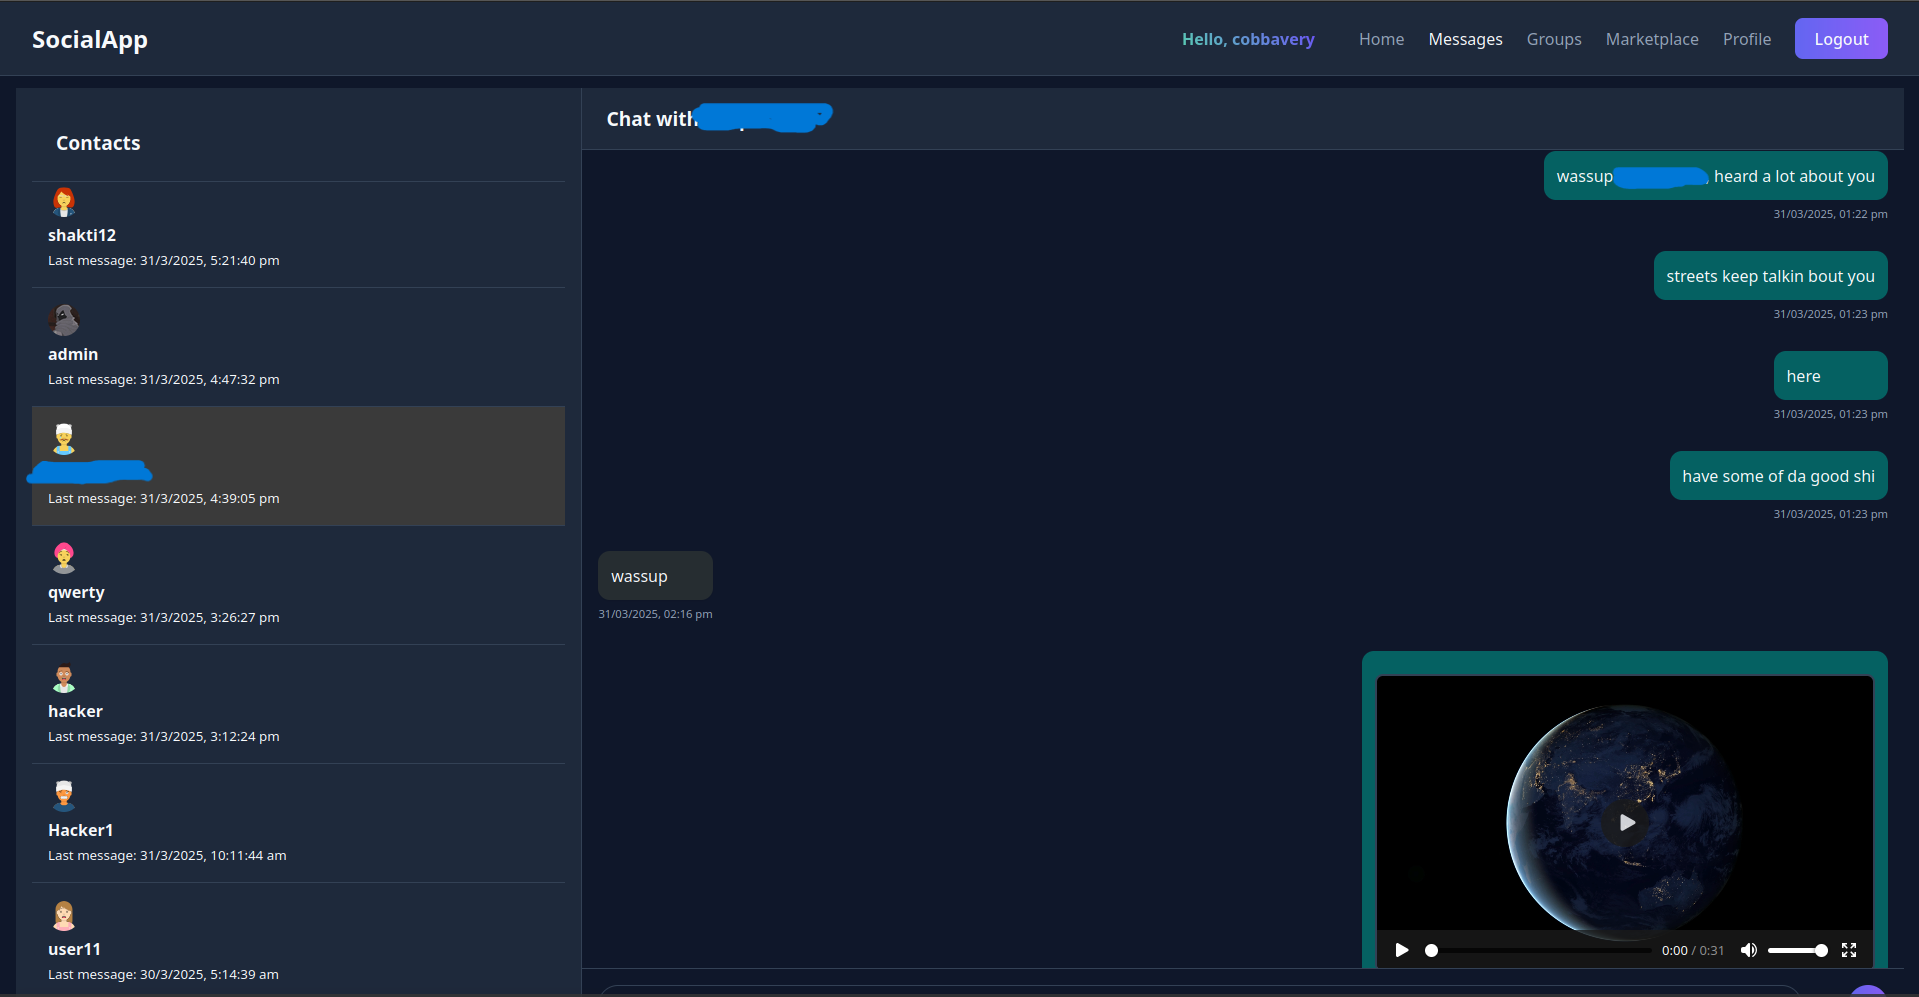Click the admin contact avatar icon
The width and height of the screenshot is (1919, 997).
pyautogui.click(x=64, y=321)
